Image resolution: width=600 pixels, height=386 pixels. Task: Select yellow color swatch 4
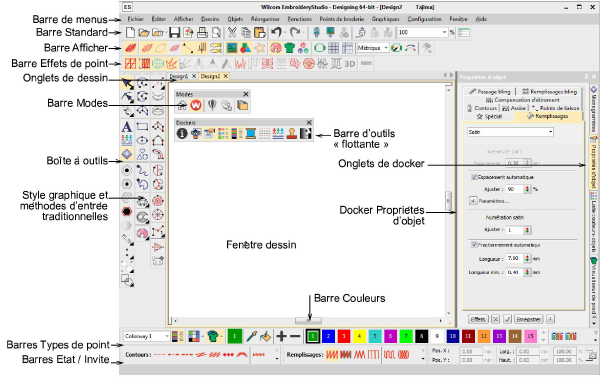click(359, 336)
